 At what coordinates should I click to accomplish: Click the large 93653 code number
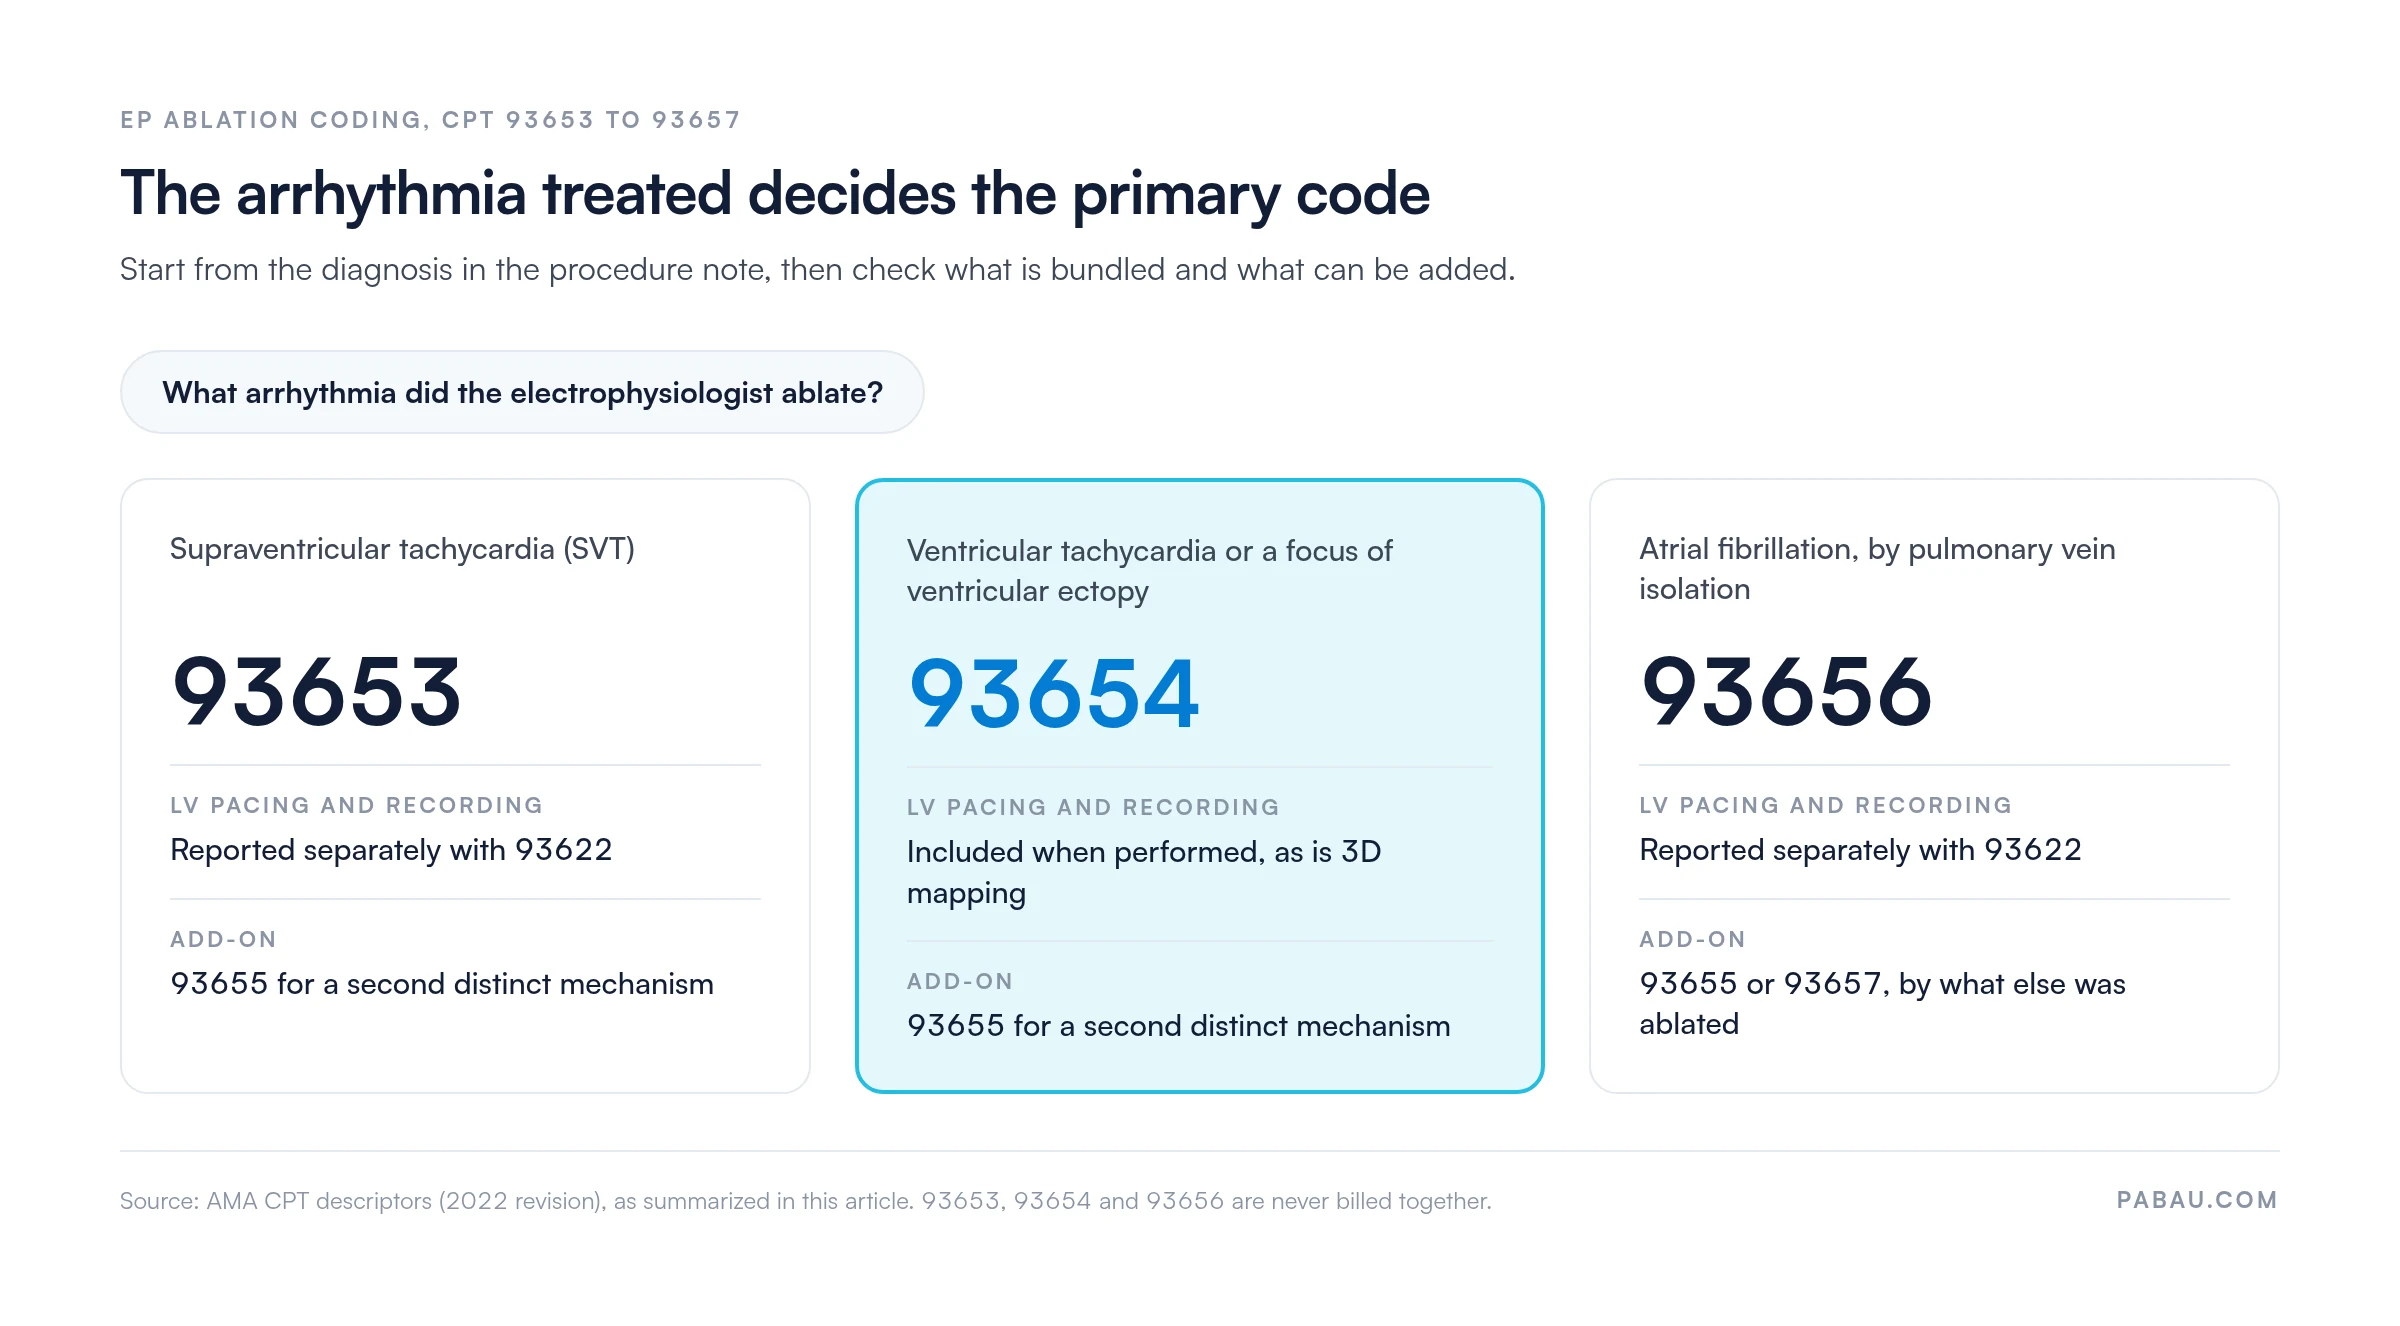(316, 691)
